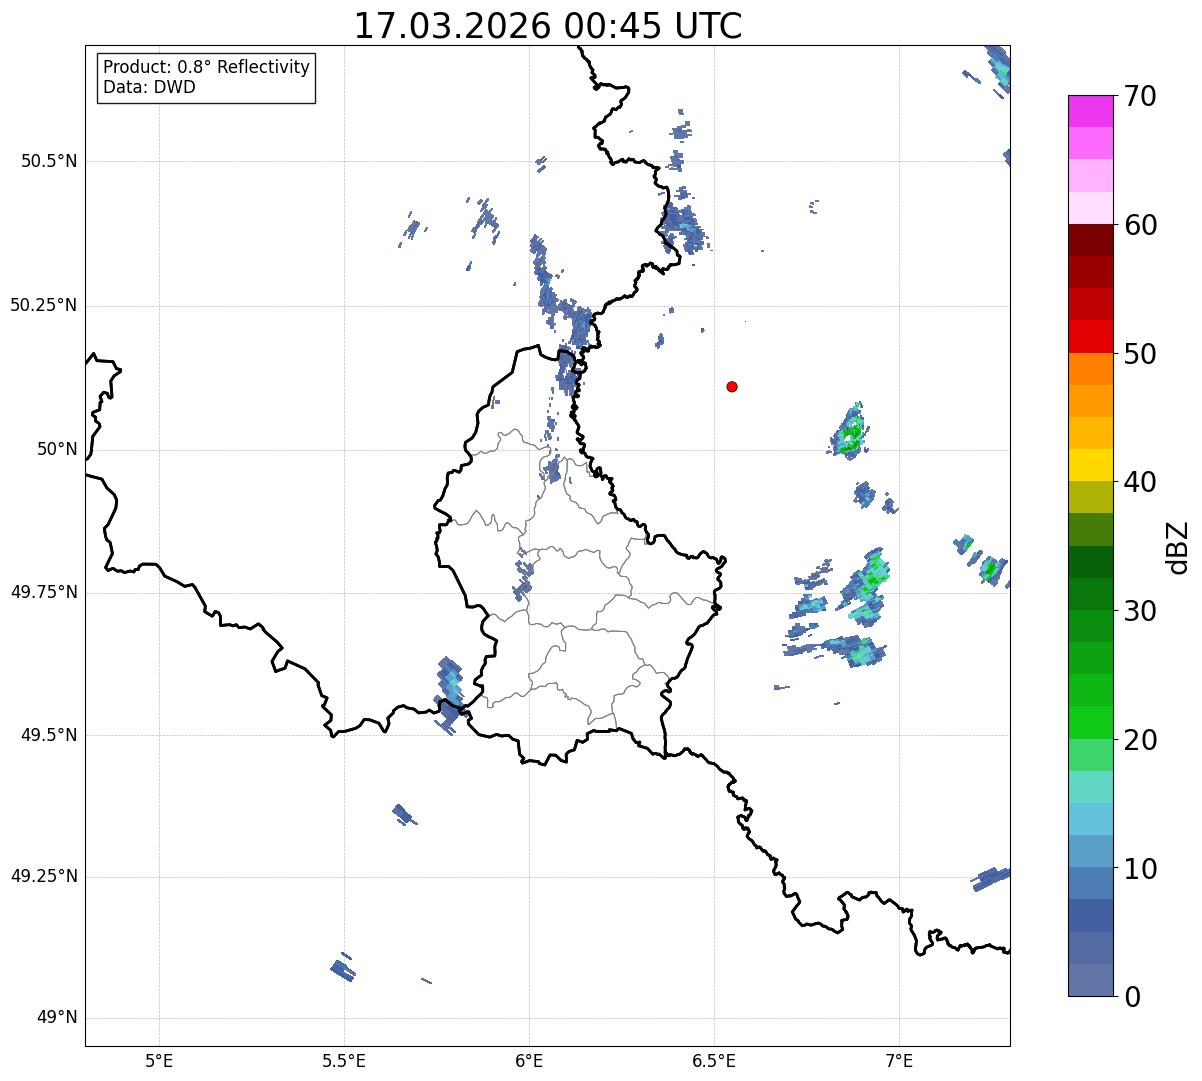1202x1081 pixels.
Task: Click the red location marker dot
Action: click(732, 386)
